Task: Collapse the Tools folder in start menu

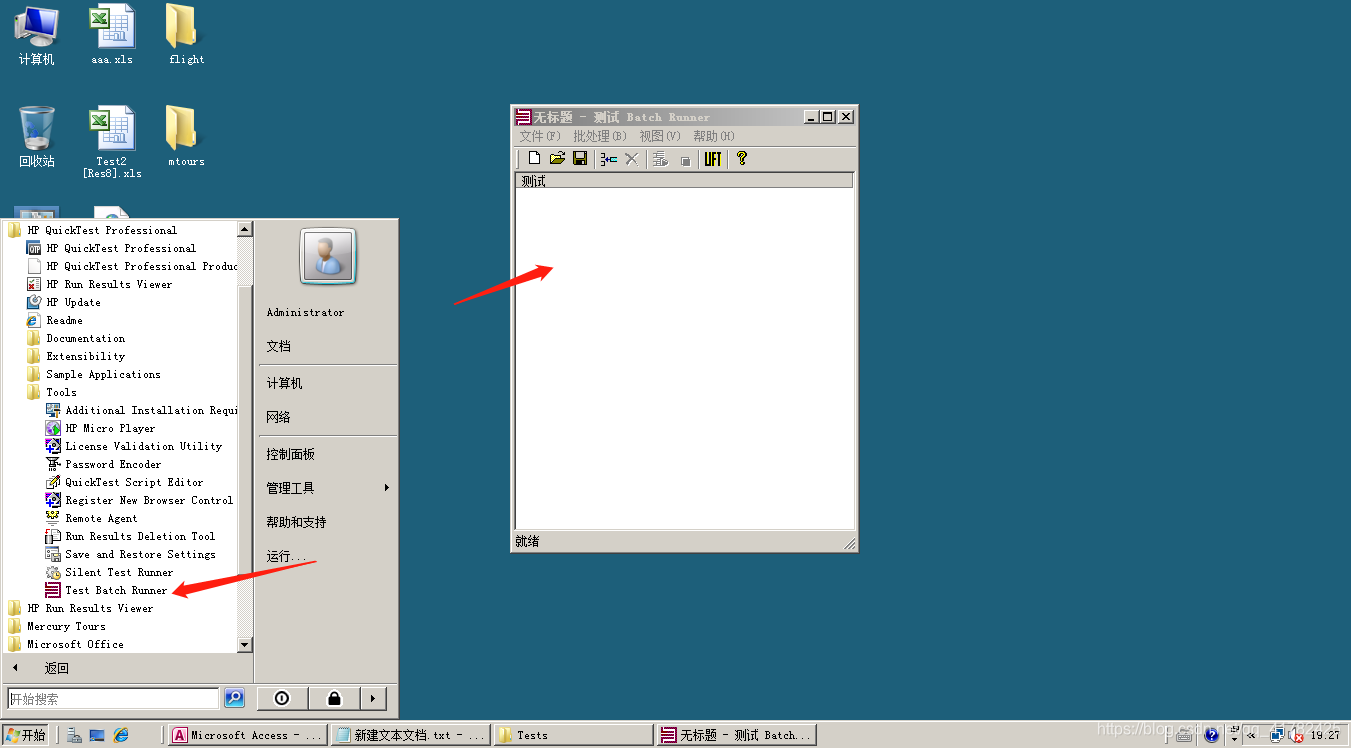Action: click(51, 392)
